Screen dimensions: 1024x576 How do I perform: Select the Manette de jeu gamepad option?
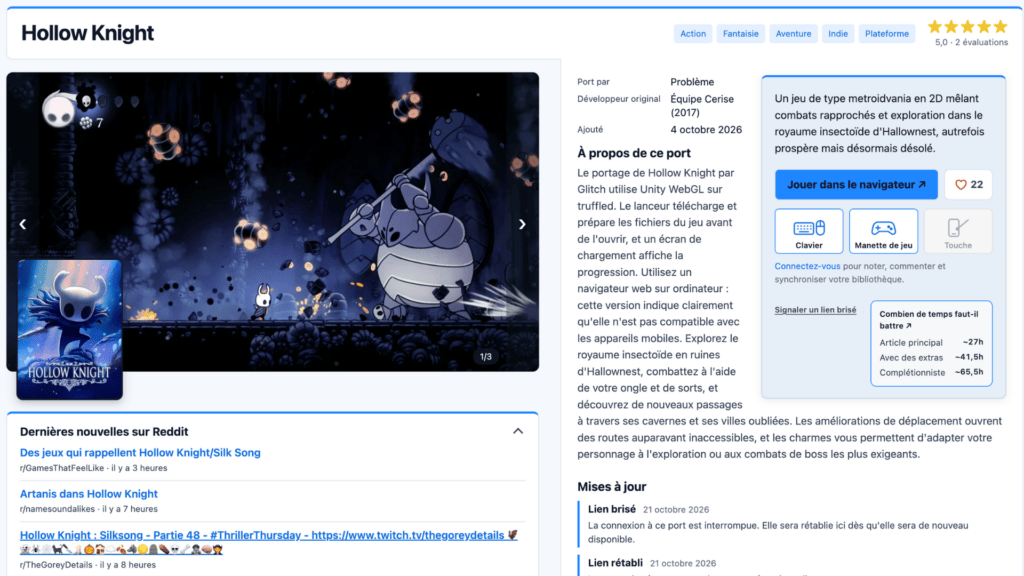click(x=883, y=231)
